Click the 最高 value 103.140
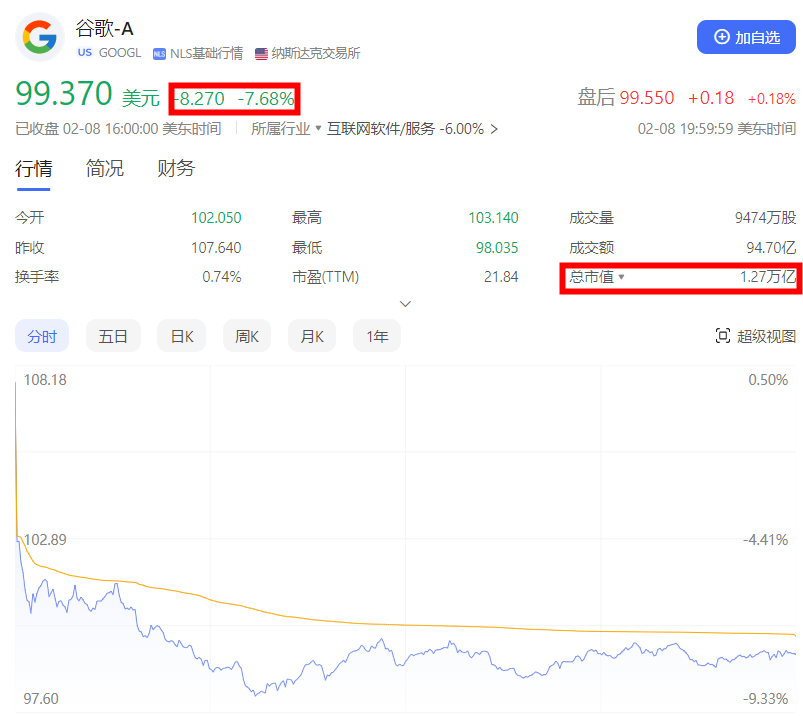This screenshot has width=803, height=716. point(493,218)
